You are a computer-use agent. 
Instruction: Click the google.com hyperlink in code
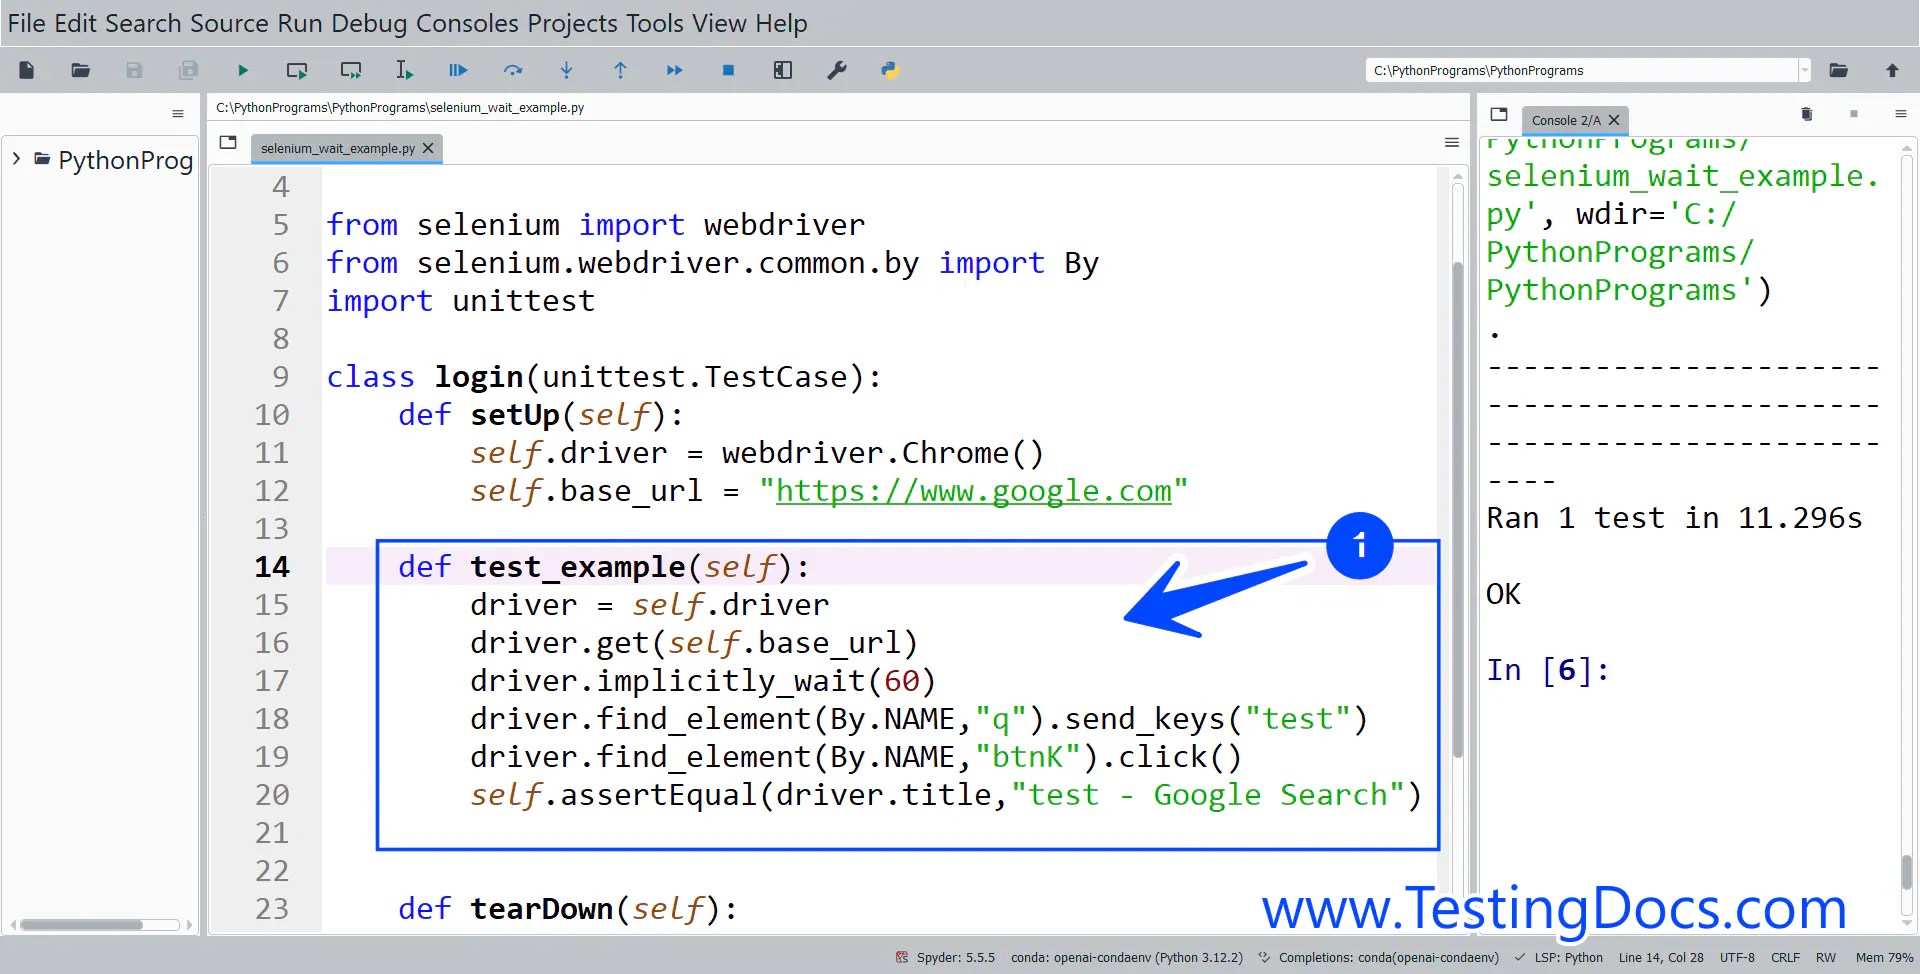click(x=975, y=491)
